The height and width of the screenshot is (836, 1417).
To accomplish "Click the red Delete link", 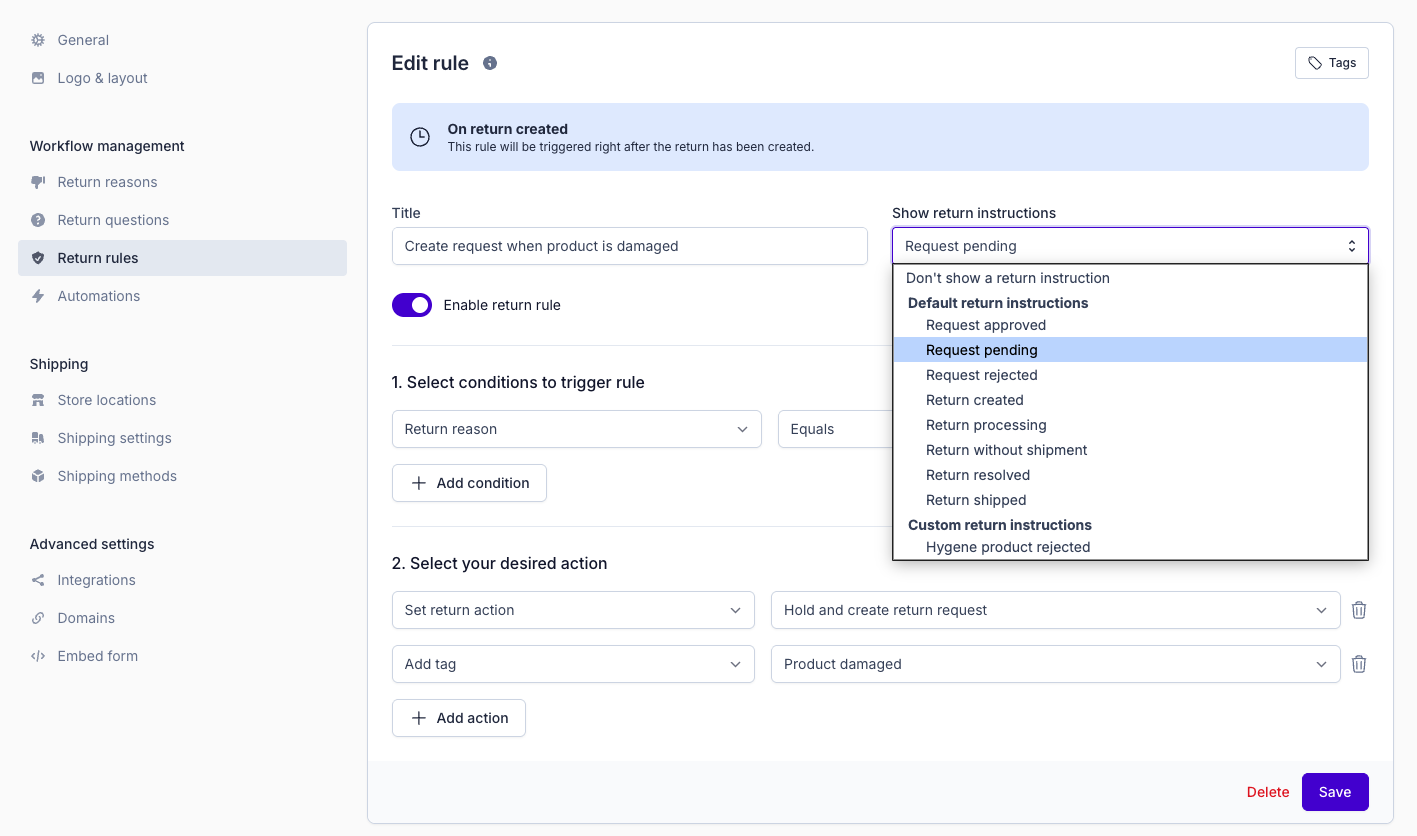I will click(1267, 792).
